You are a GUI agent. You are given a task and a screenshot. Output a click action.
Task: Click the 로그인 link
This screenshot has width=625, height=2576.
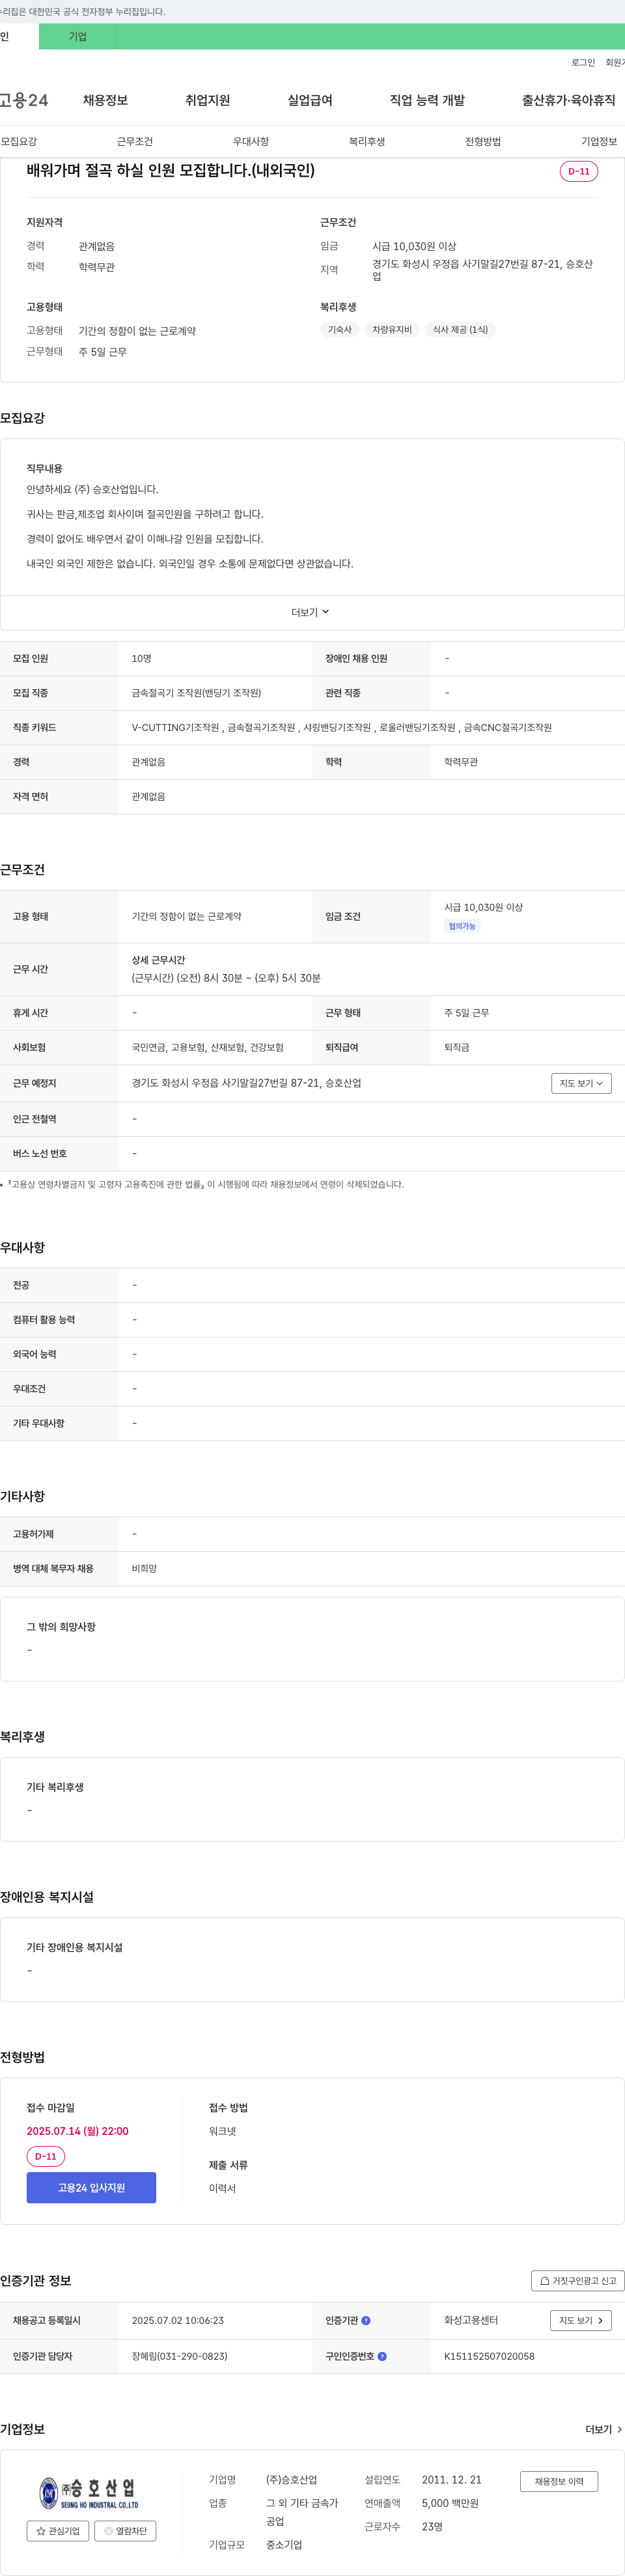[583, 63]
